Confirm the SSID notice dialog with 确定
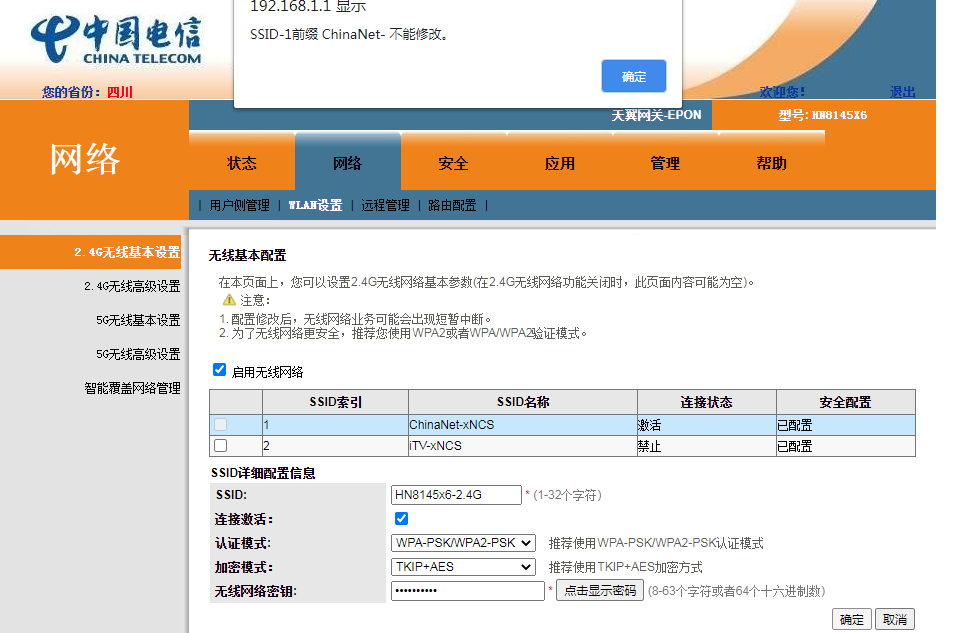 633,75
